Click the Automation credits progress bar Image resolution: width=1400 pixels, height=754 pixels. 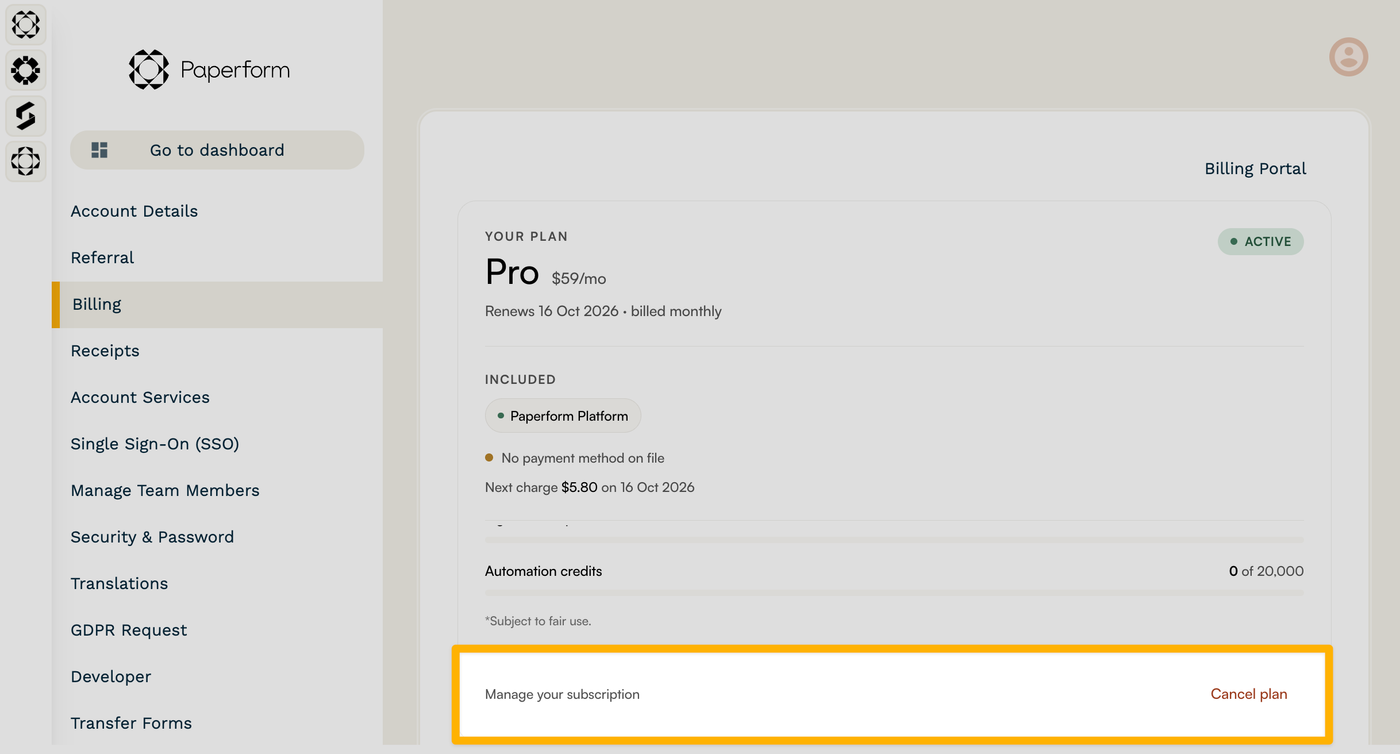point(894,593)
